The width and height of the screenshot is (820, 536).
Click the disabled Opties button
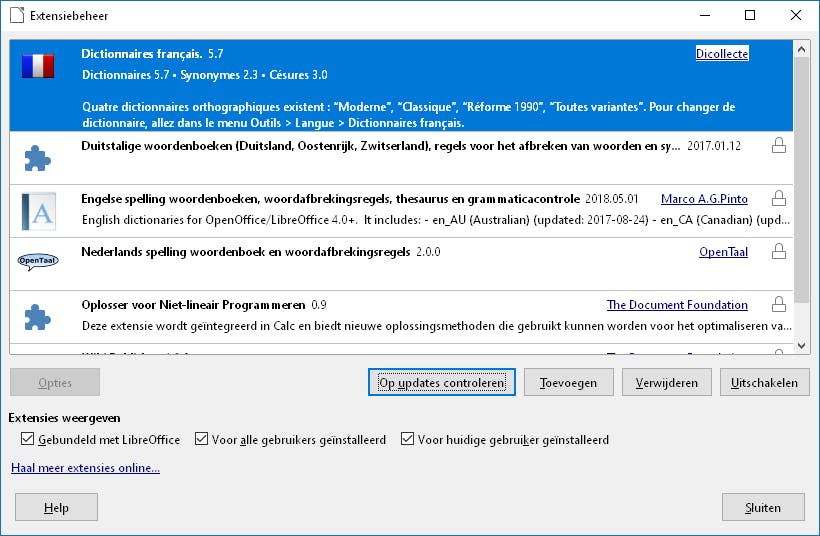[x=54, y=382]
